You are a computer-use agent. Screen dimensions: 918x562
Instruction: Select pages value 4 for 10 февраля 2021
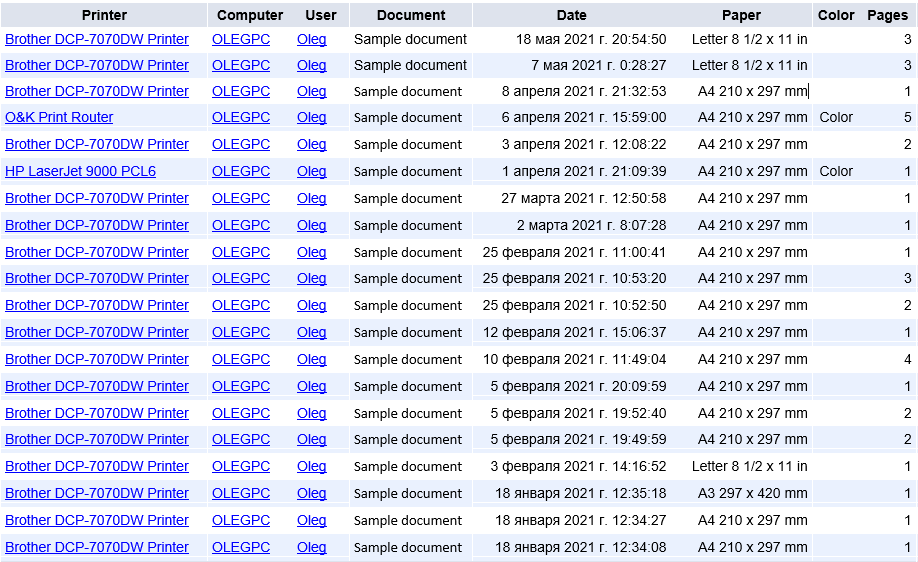coord(907,359)
